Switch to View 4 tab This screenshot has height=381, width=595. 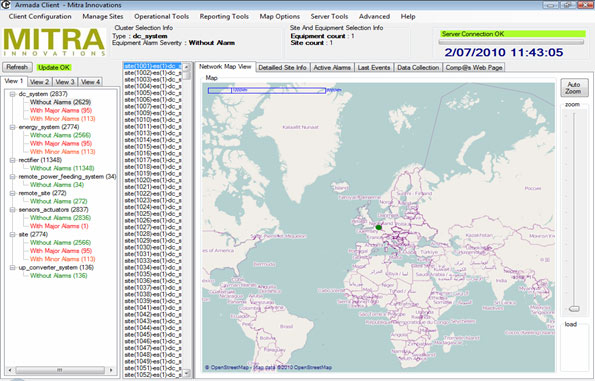click(90, 82)
